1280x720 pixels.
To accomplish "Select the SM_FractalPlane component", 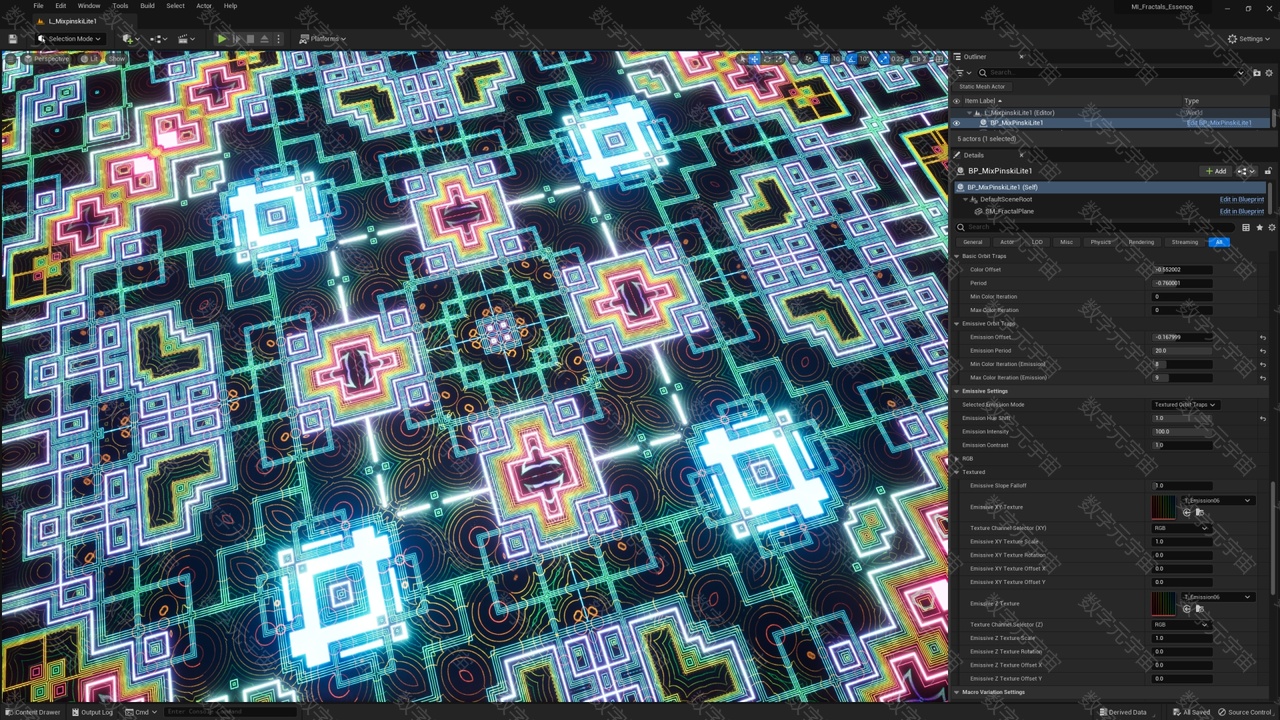I will tap(1009, 212).
